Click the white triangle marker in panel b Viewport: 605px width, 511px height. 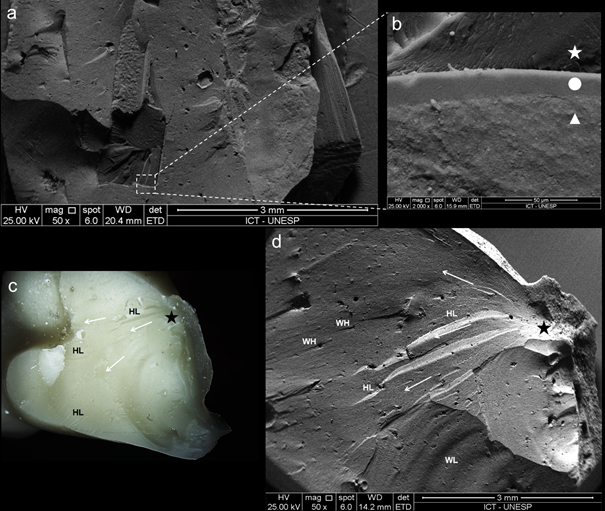click(574, 119)
